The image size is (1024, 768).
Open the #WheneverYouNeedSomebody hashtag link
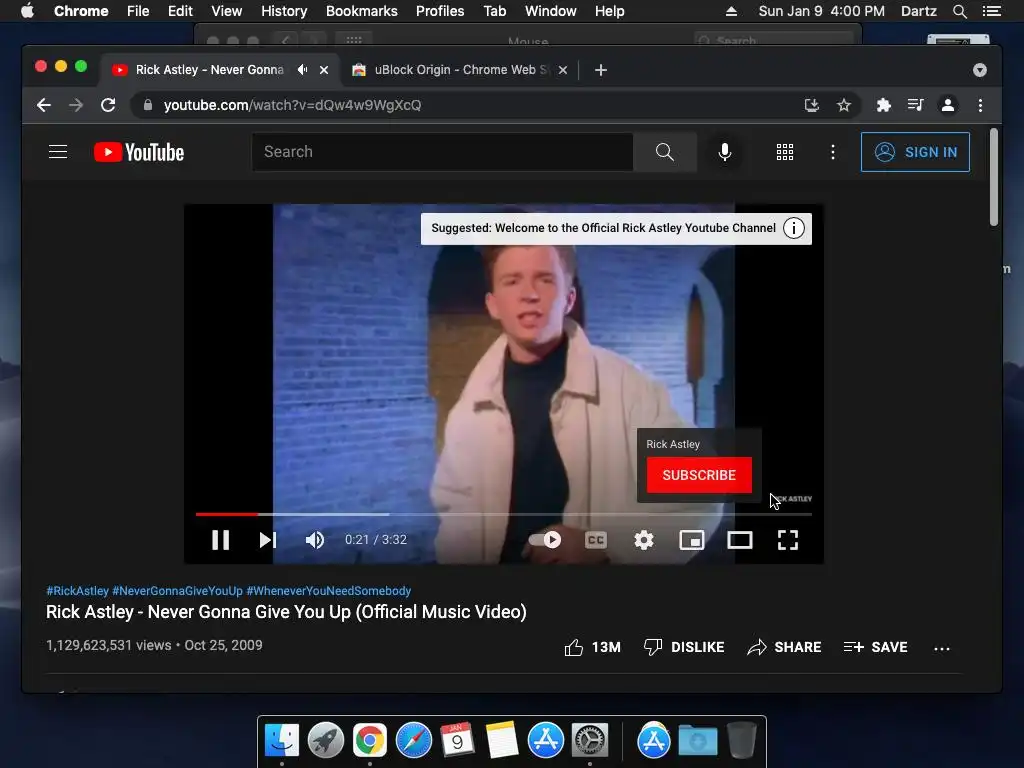coord(328,591)
